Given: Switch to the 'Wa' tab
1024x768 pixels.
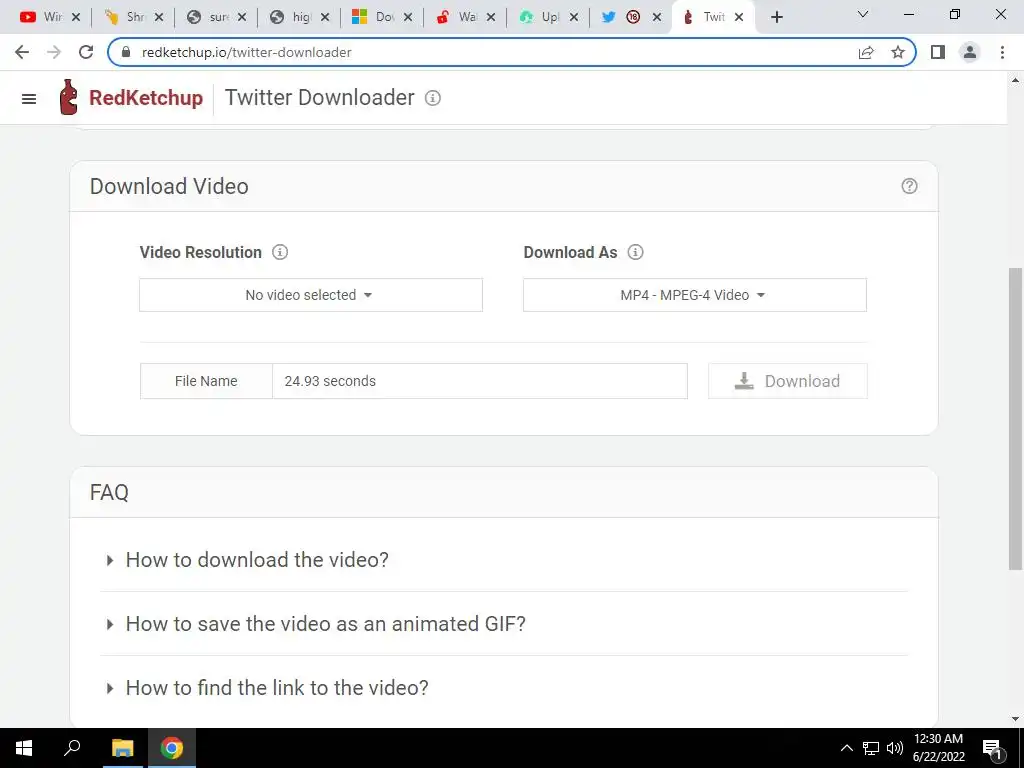Looking at the screenshot, I should pos(456,17).
